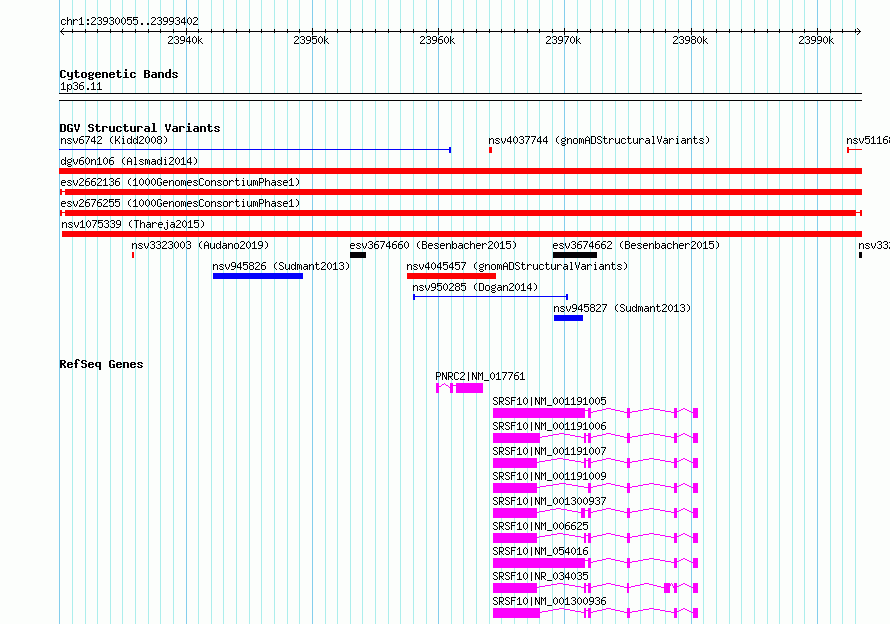Open the esv2662136 1000Genomes variant label

pyautogui.click(x=180, y=182)
